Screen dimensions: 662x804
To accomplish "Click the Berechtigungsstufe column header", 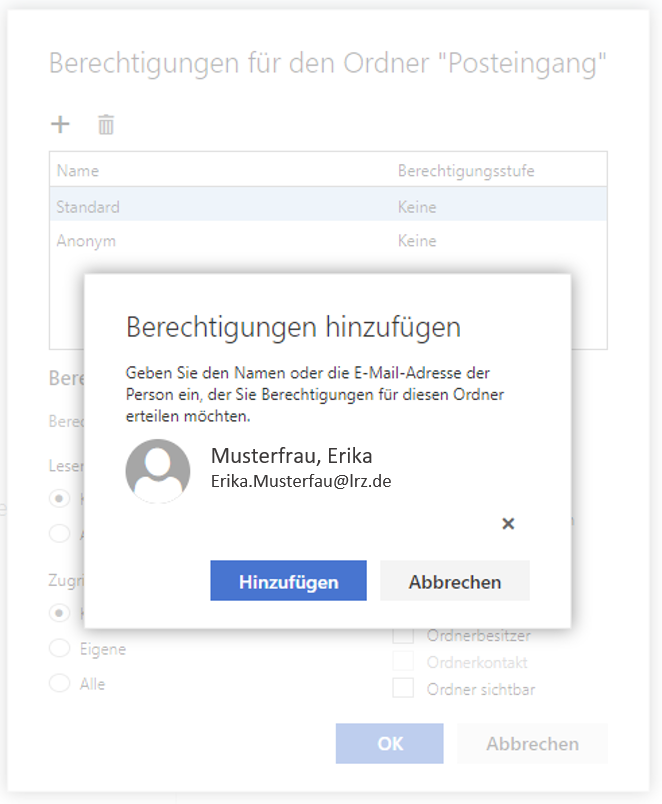I will coord(466,171).
